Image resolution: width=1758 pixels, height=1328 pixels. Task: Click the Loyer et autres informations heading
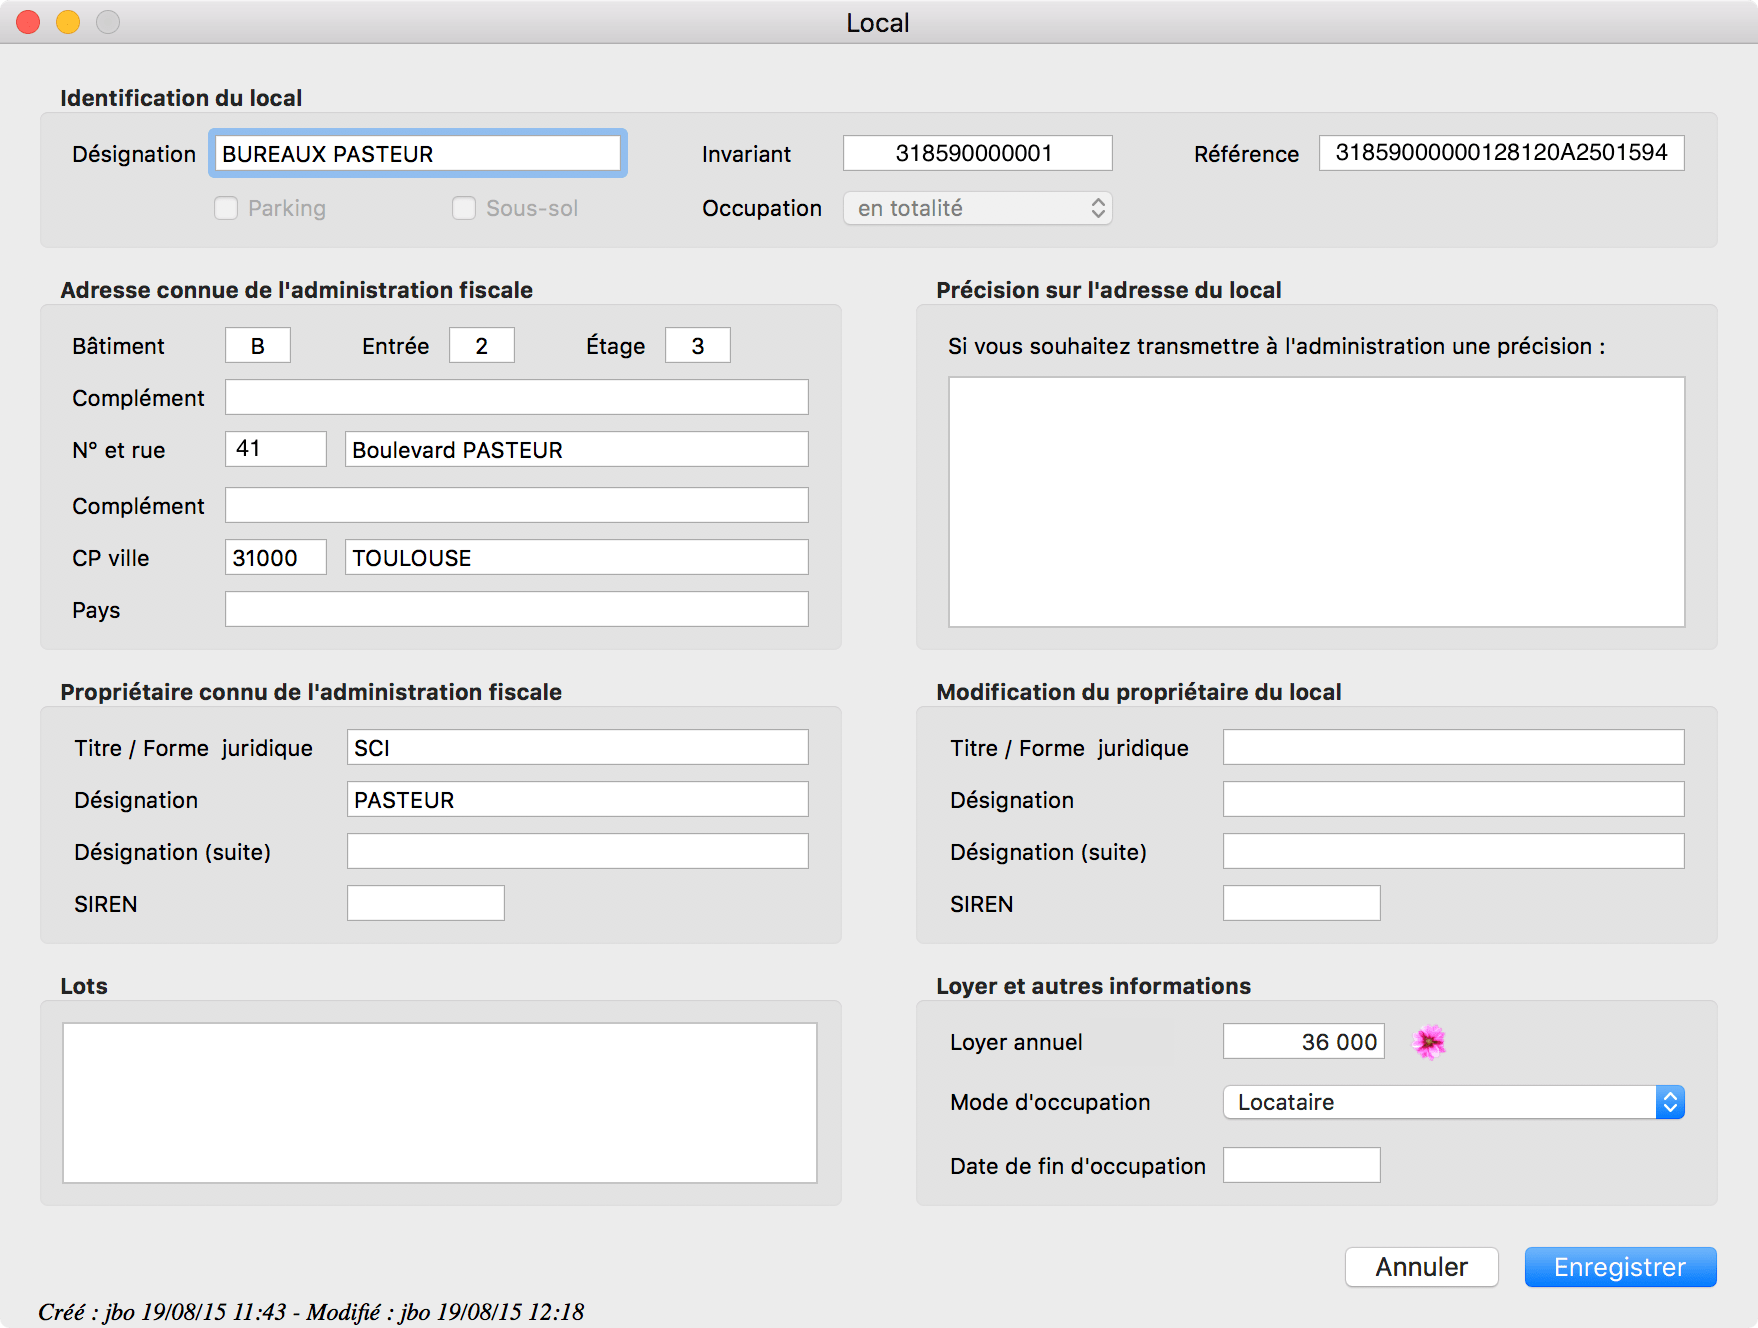pos(1093,986)
